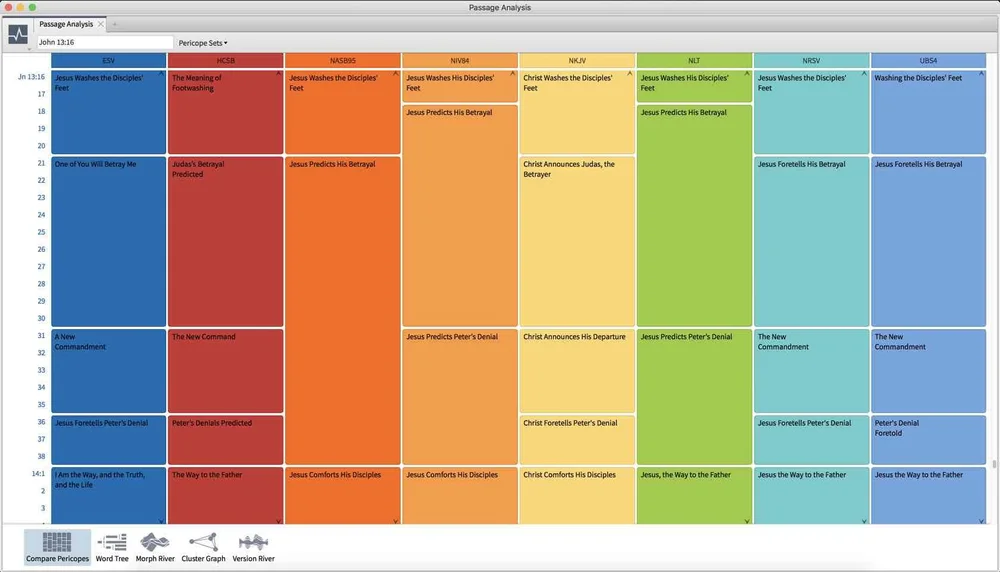Click NLT 'Jesus, the Way to the Father'
1000x572 pixels.
tap(694, 495)
